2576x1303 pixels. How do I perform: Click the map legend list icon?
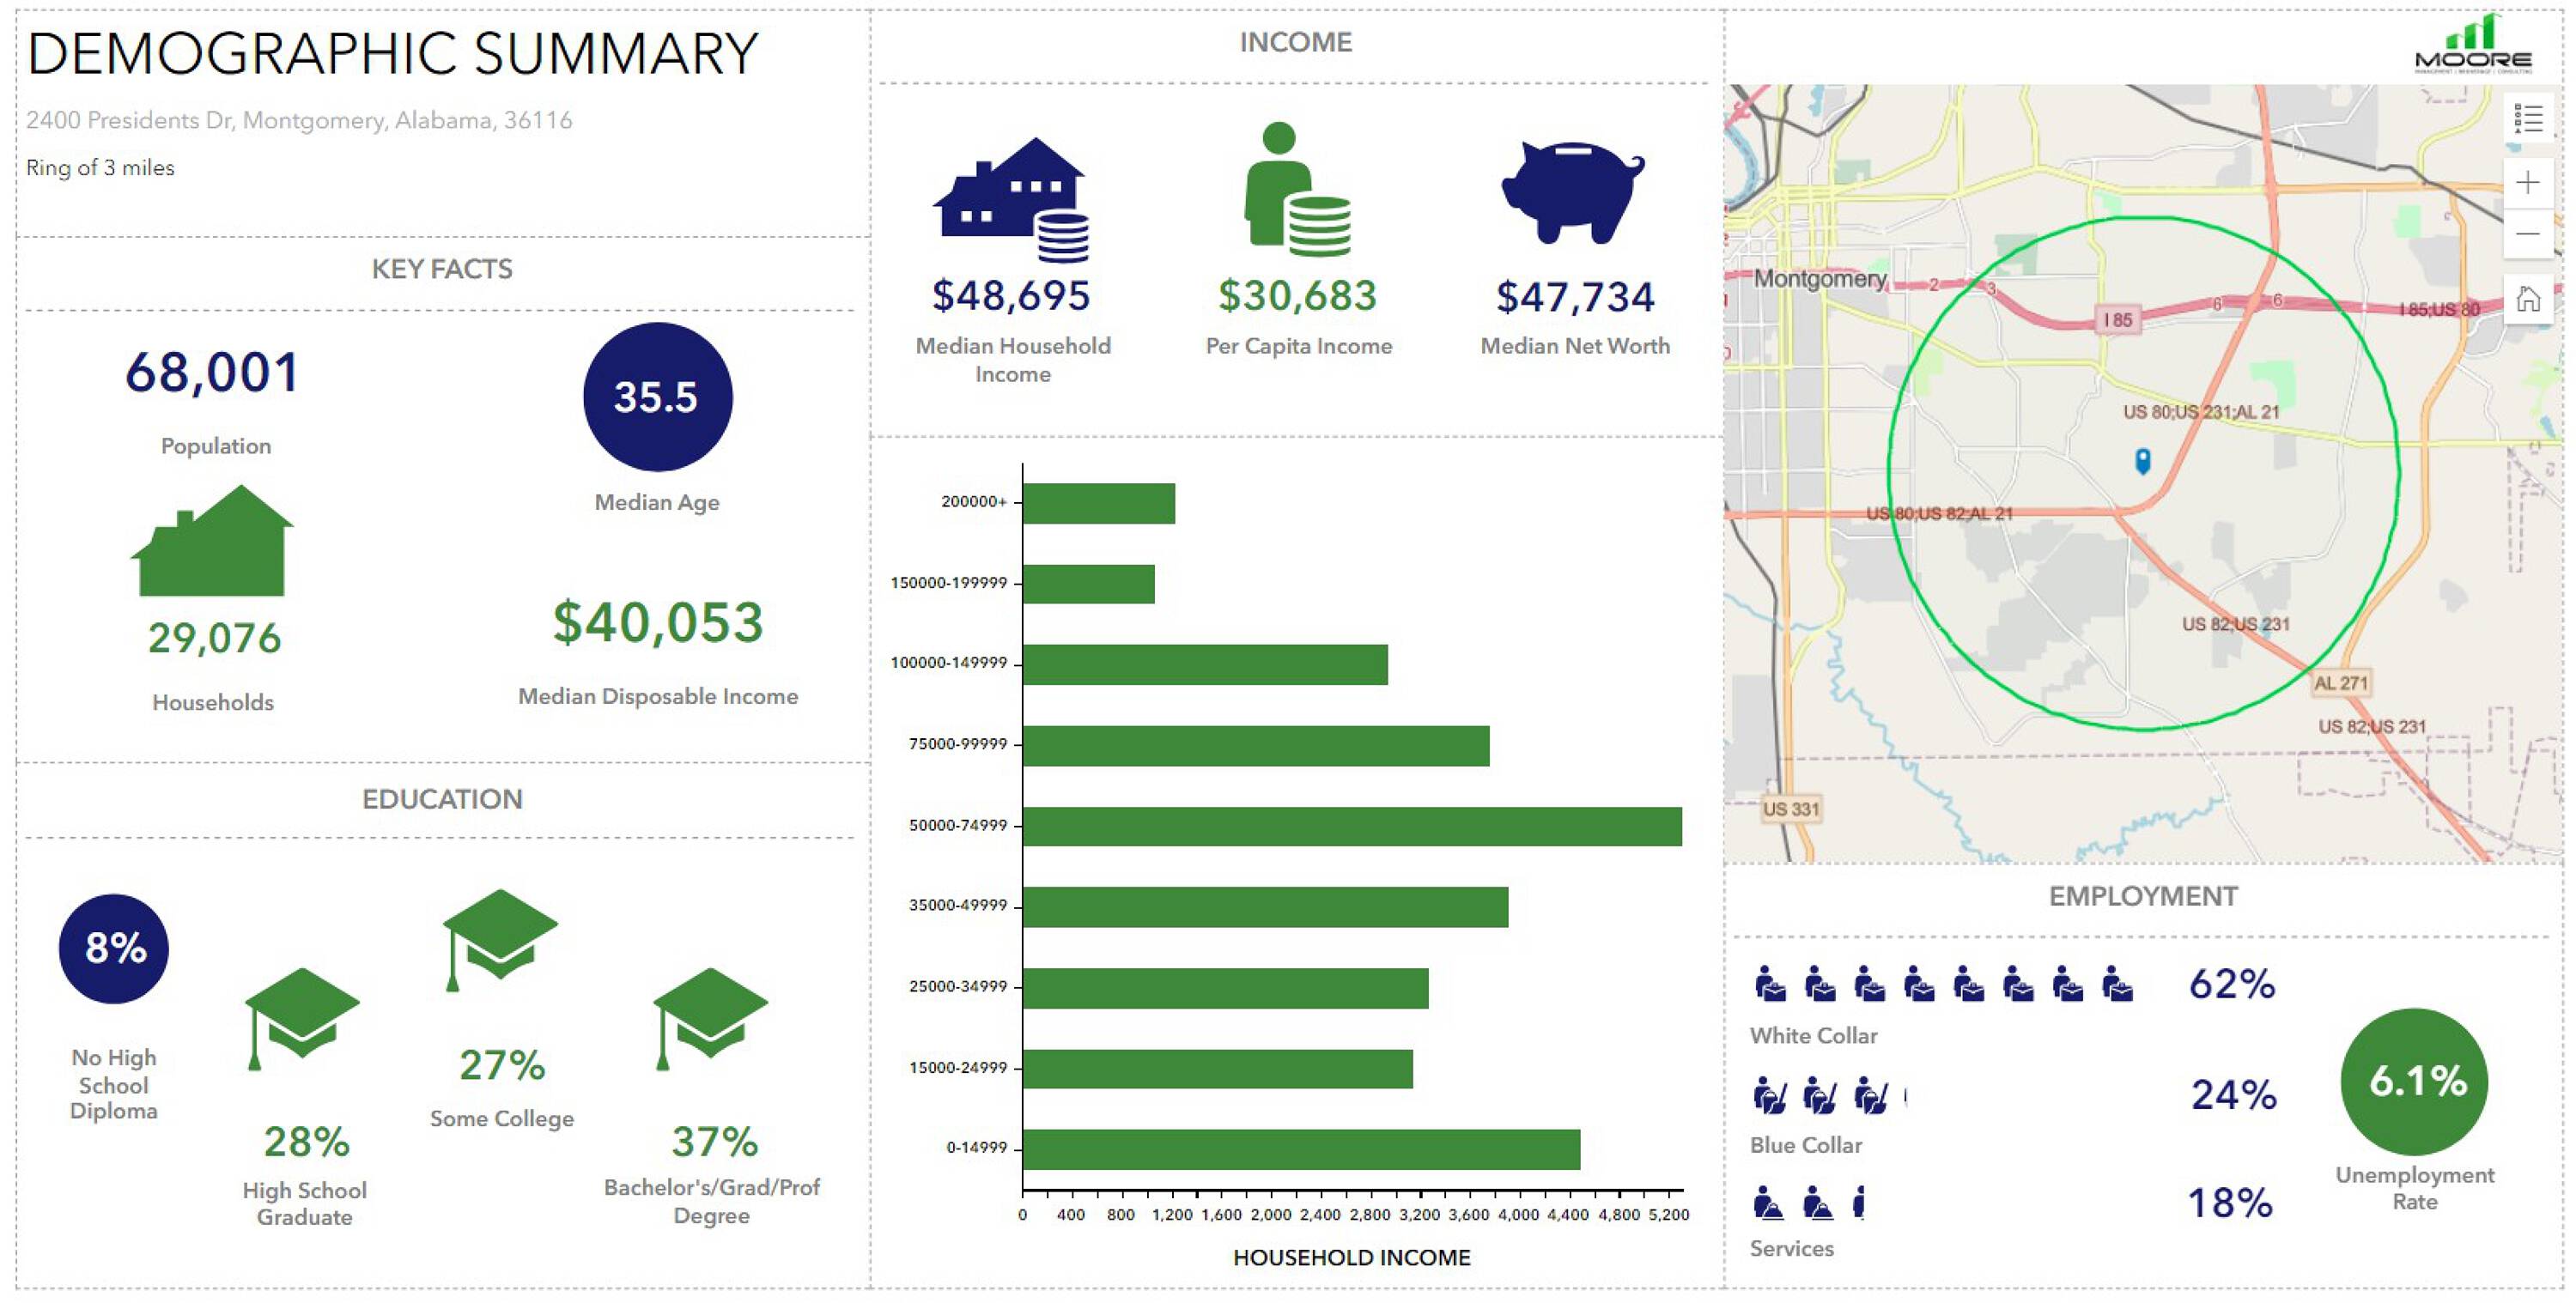pos(2527,119)
